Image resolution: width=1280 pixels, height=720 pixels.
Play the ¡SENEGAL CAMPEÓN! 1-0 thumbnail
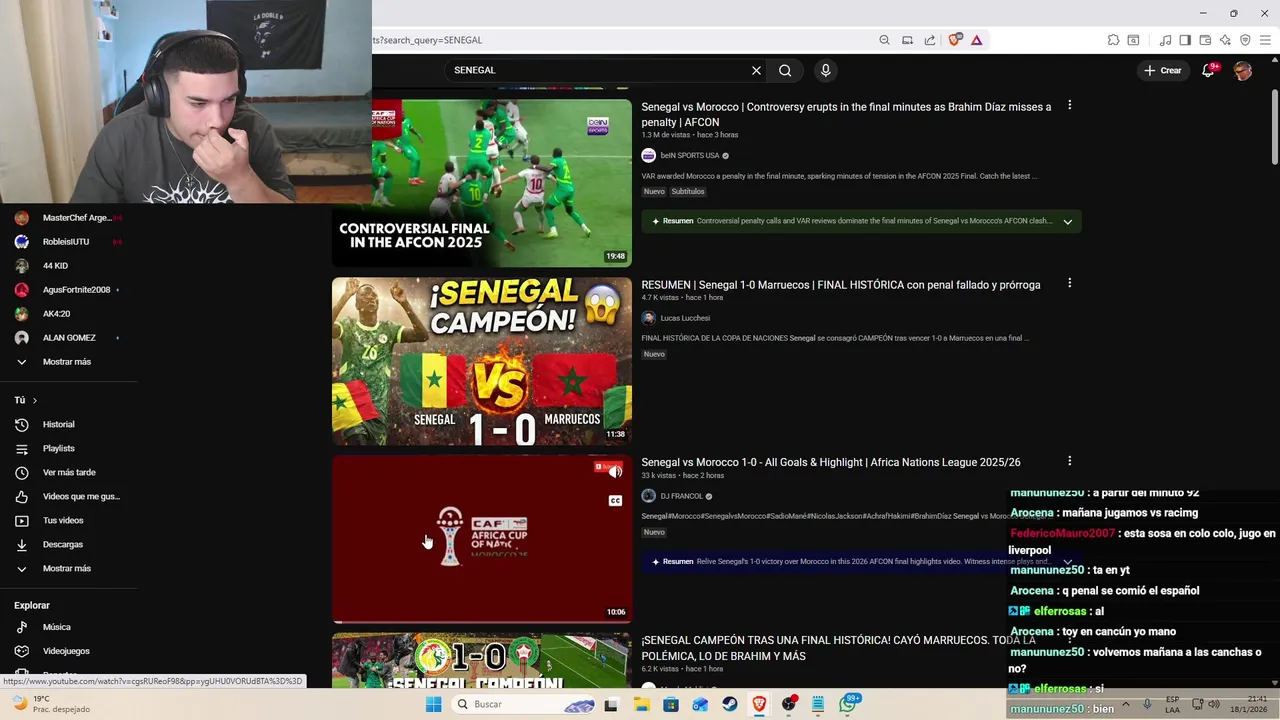pyautogui.click(x=482, y=361)
